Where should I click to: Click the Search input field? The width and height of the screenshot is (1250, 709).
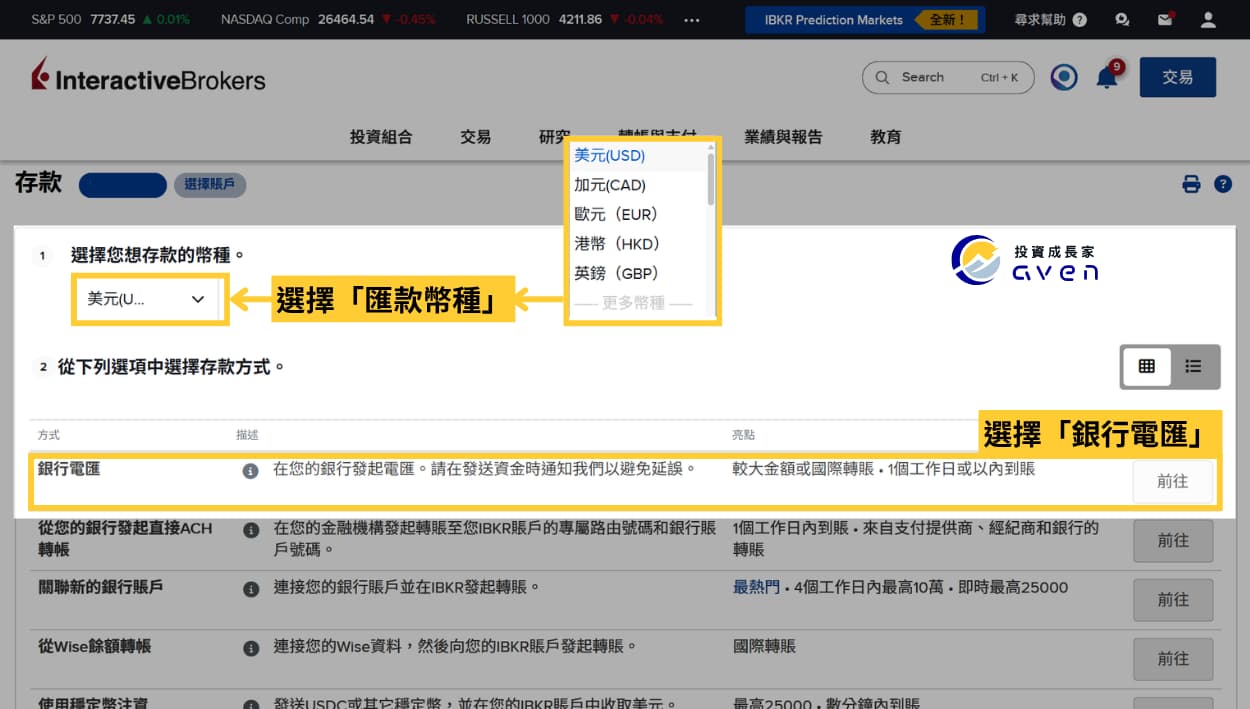point(947,77)
